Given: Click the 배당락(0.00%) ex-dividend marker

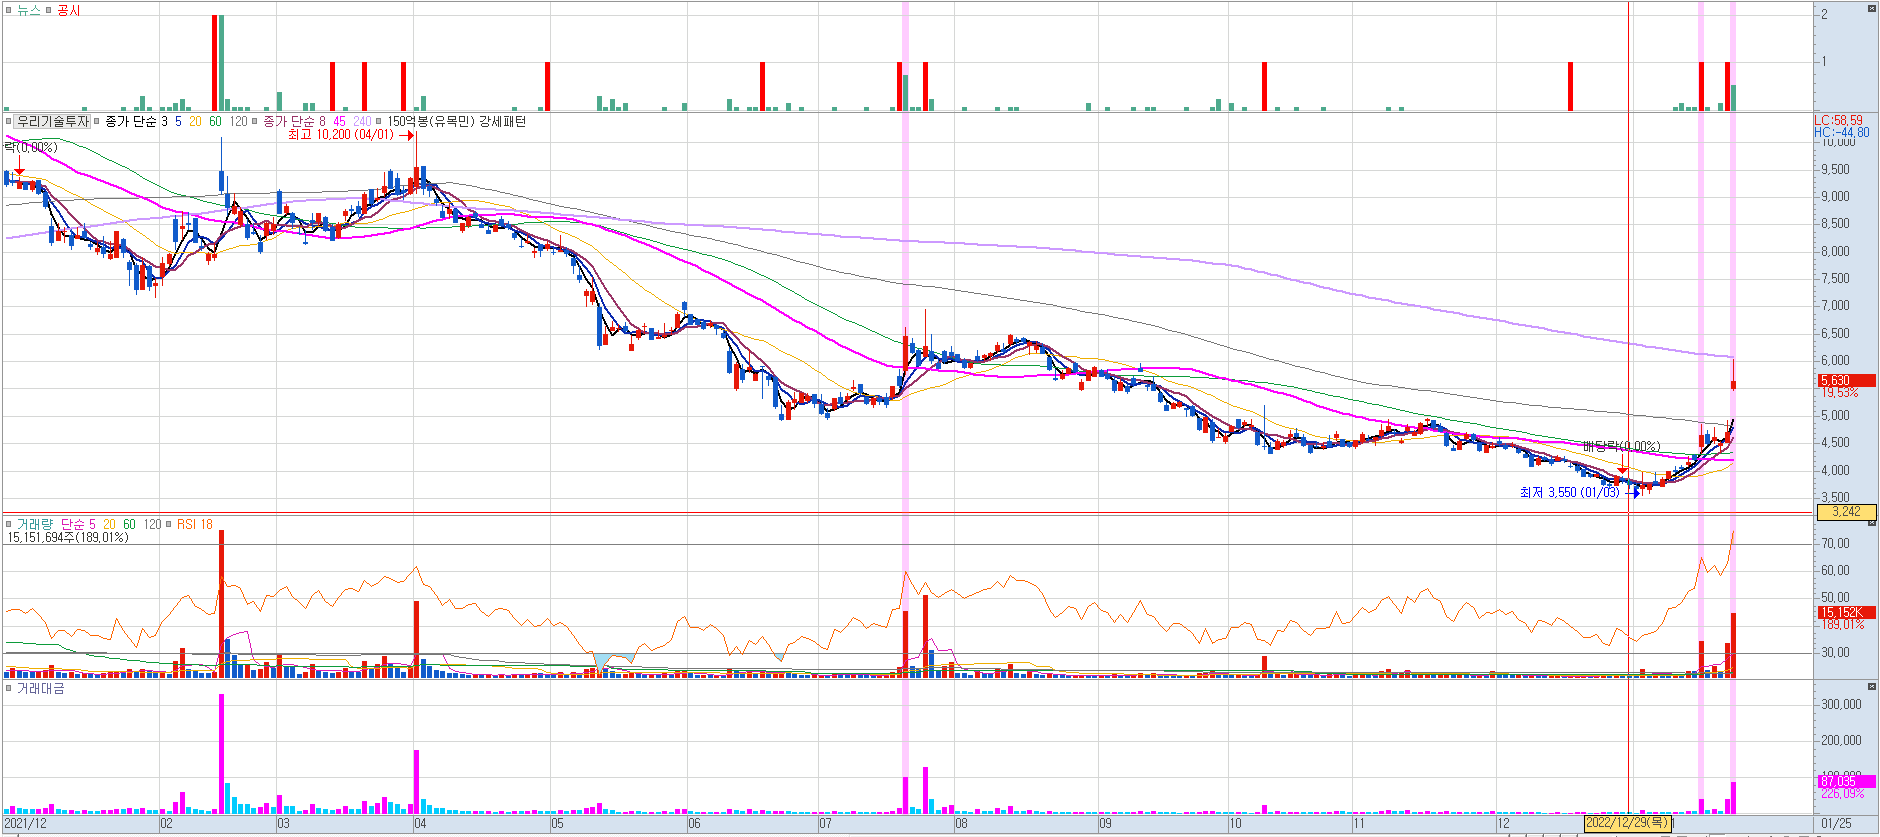Looking at the screenshot, I should [x=1621, y=446].
